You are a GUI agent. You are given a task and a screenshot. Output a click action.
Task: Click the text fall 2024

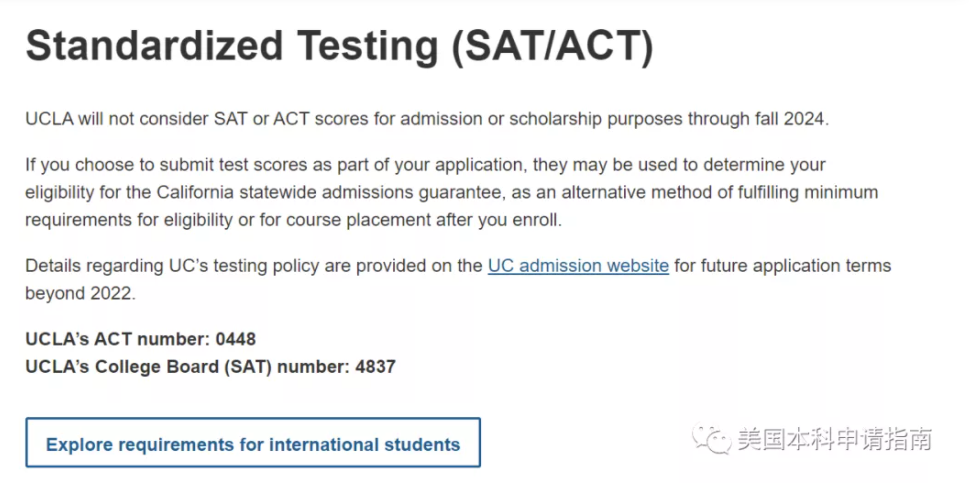pos(786,119)
